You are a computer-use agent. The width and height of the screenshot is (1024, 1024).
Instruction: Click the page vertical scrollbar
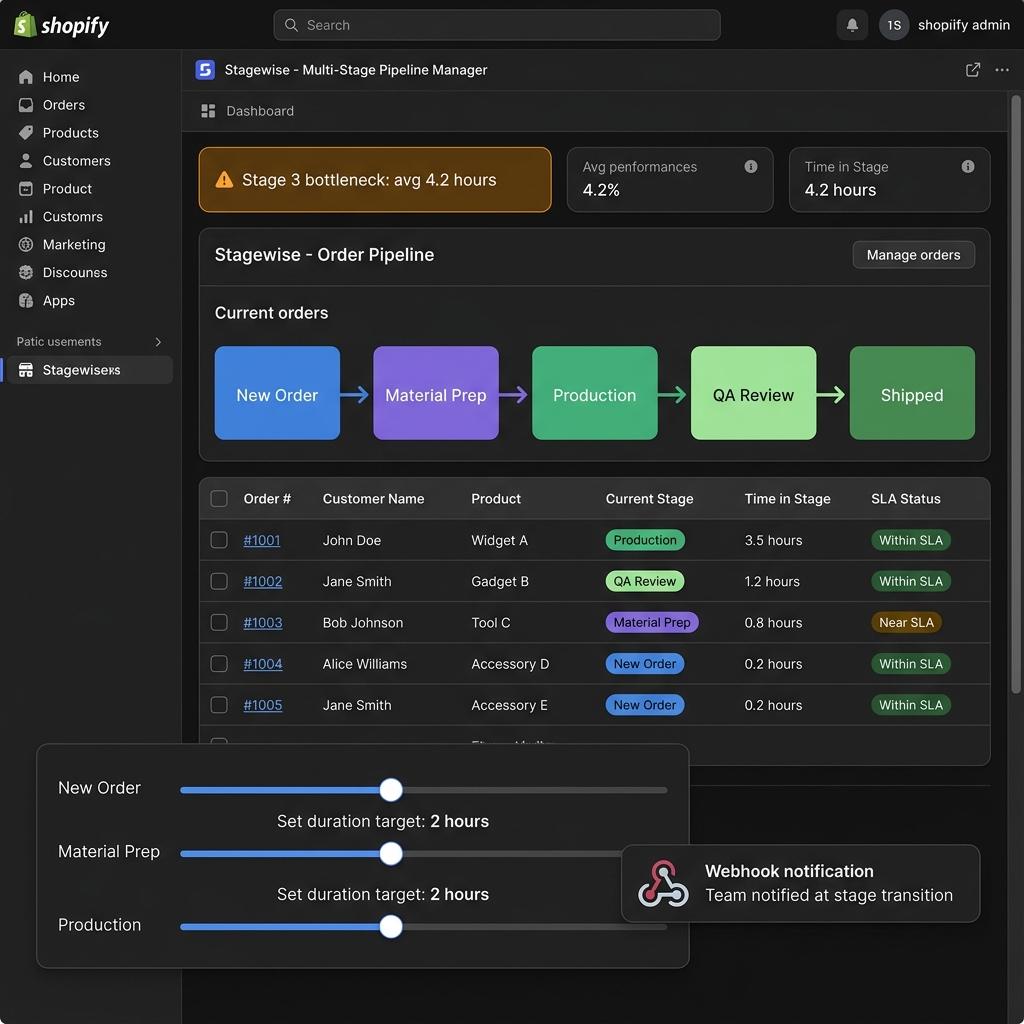(x=1015, y=394)
